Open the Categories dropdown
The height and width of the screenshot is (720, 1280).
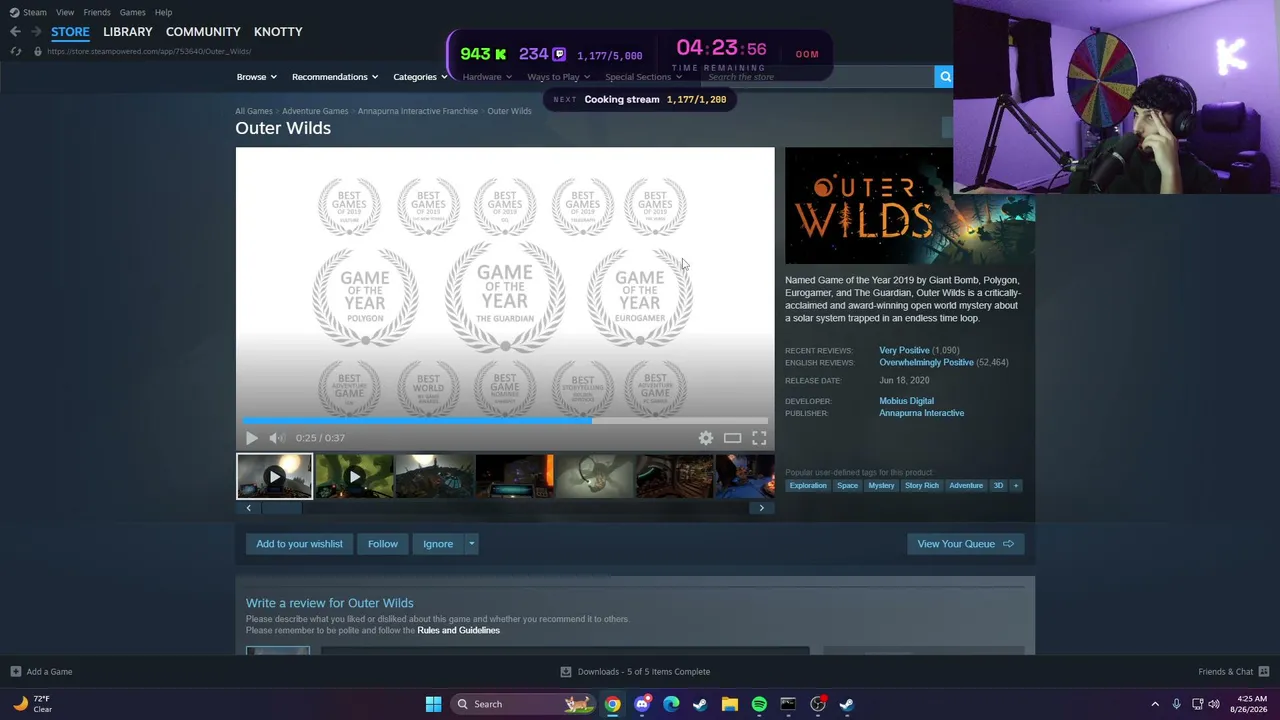point(420,77)
